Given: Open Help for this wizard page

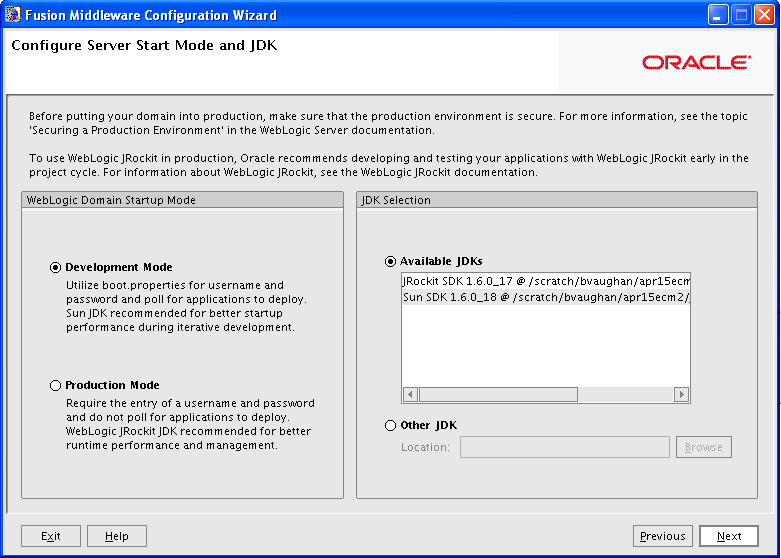Looking at the screenshot, I should (x=117, y=536).
